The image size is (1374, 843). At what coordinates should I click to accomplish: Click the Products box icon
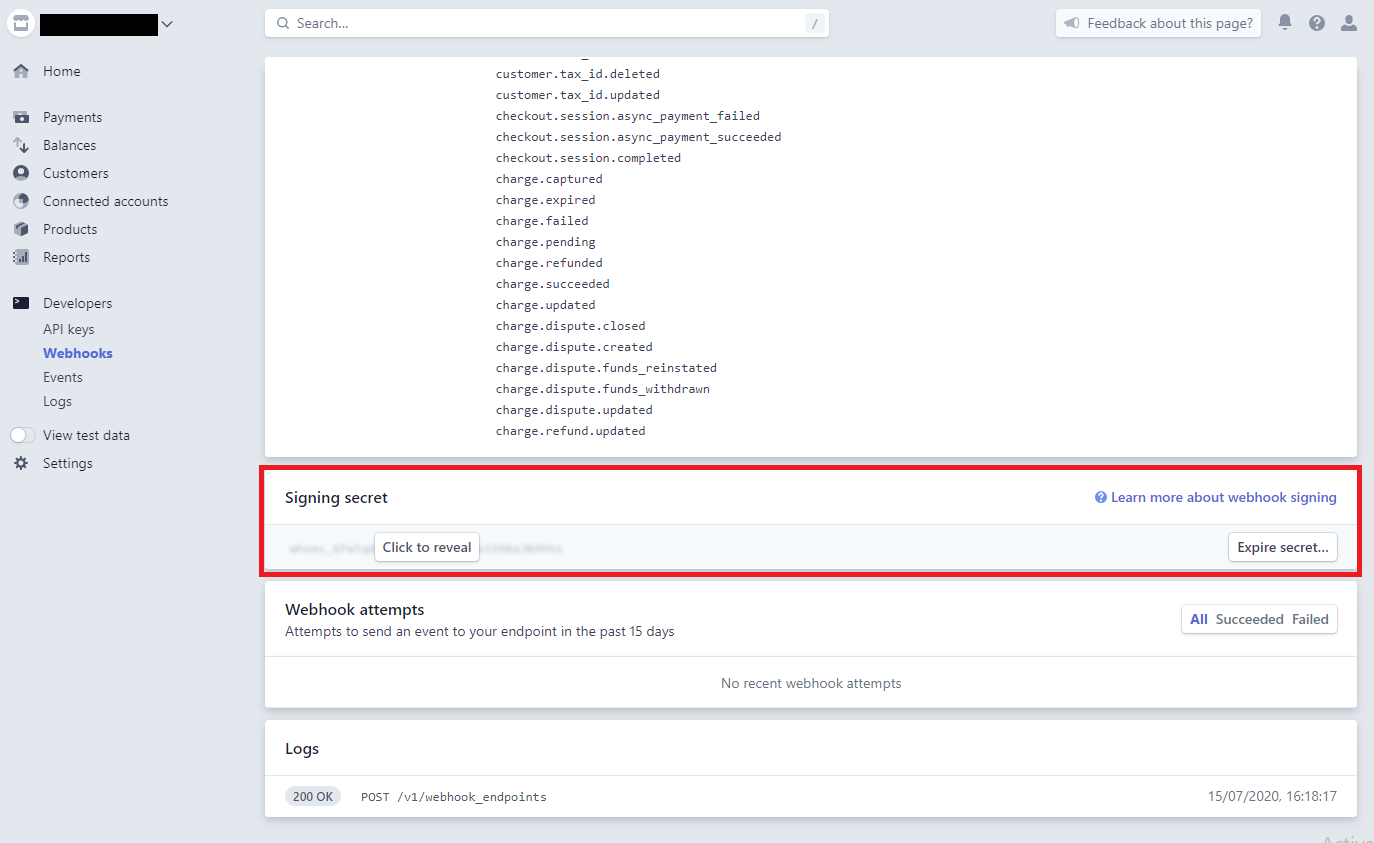click(21, 230)
